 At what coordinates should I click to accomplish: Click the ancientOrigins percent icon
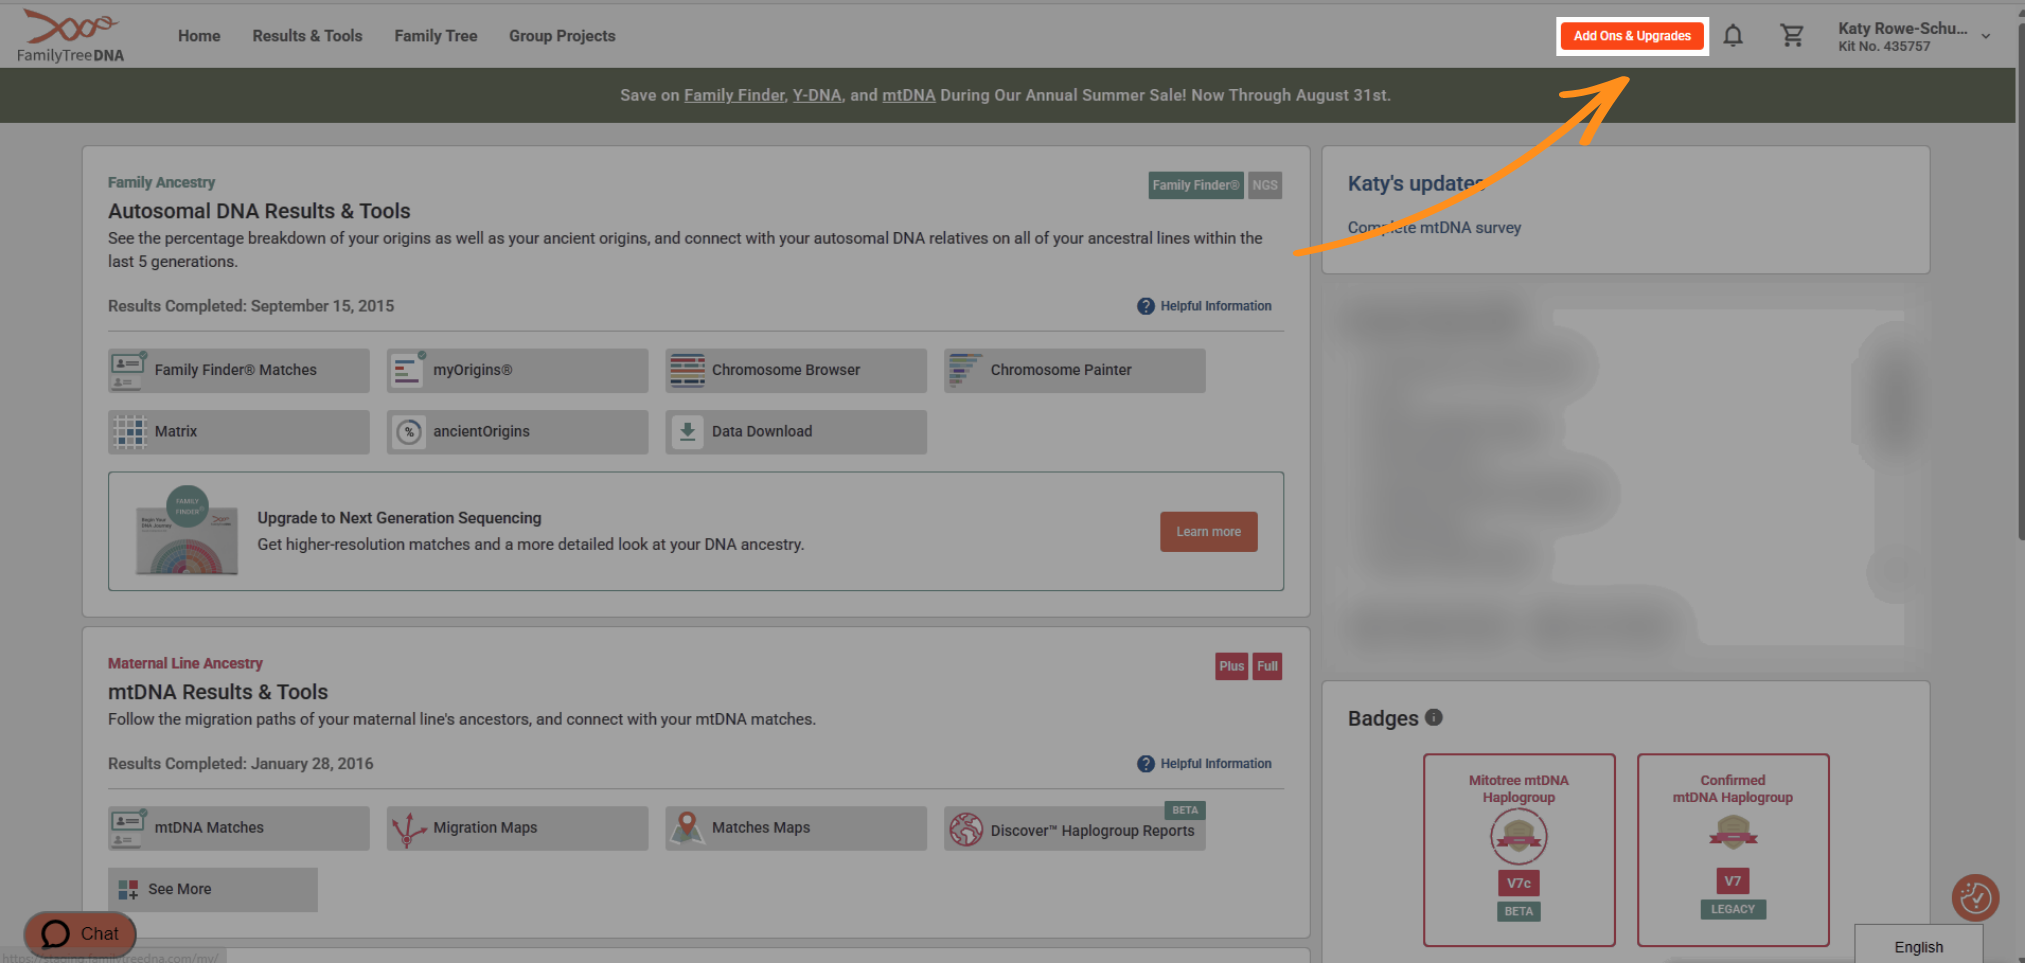(408, 432)
